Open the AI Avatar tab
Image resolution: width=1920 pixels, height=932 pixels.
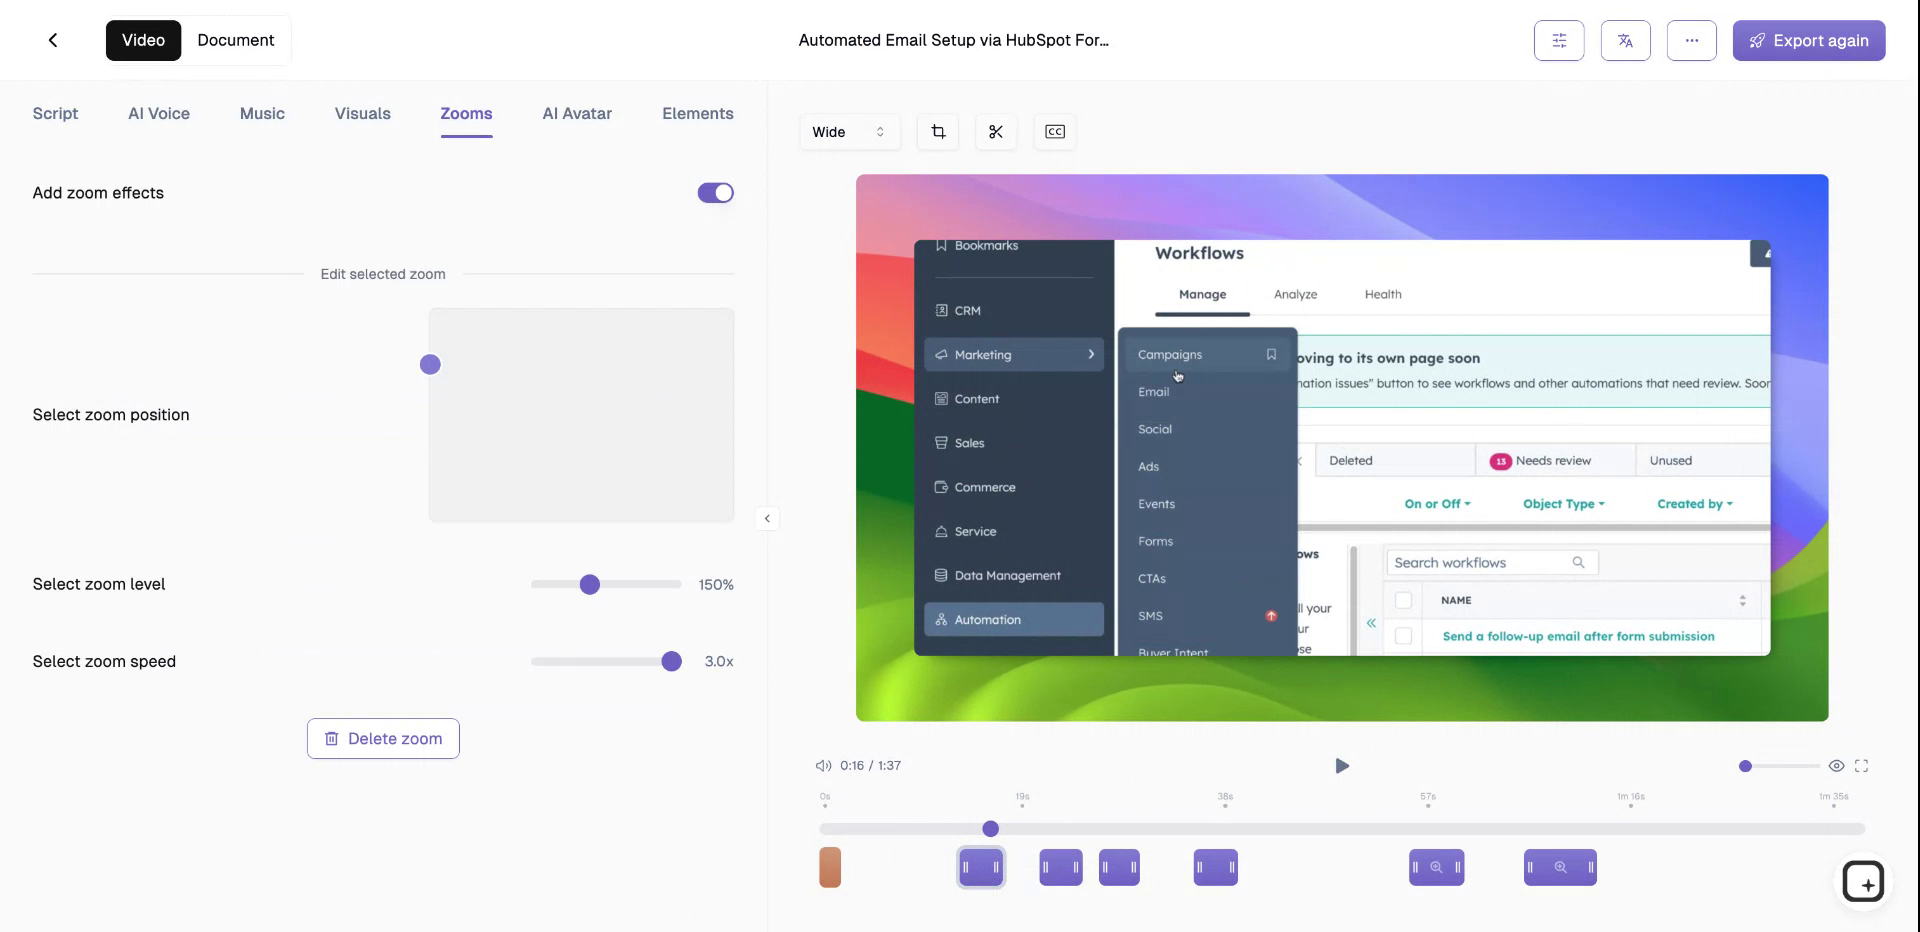[577, 113]
